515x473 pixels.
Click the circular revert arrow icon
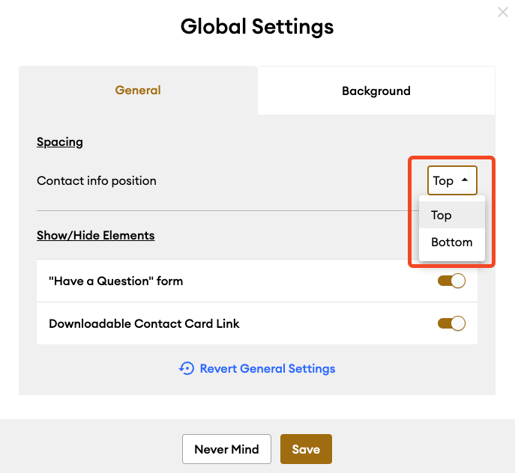(x=187, y=369)
